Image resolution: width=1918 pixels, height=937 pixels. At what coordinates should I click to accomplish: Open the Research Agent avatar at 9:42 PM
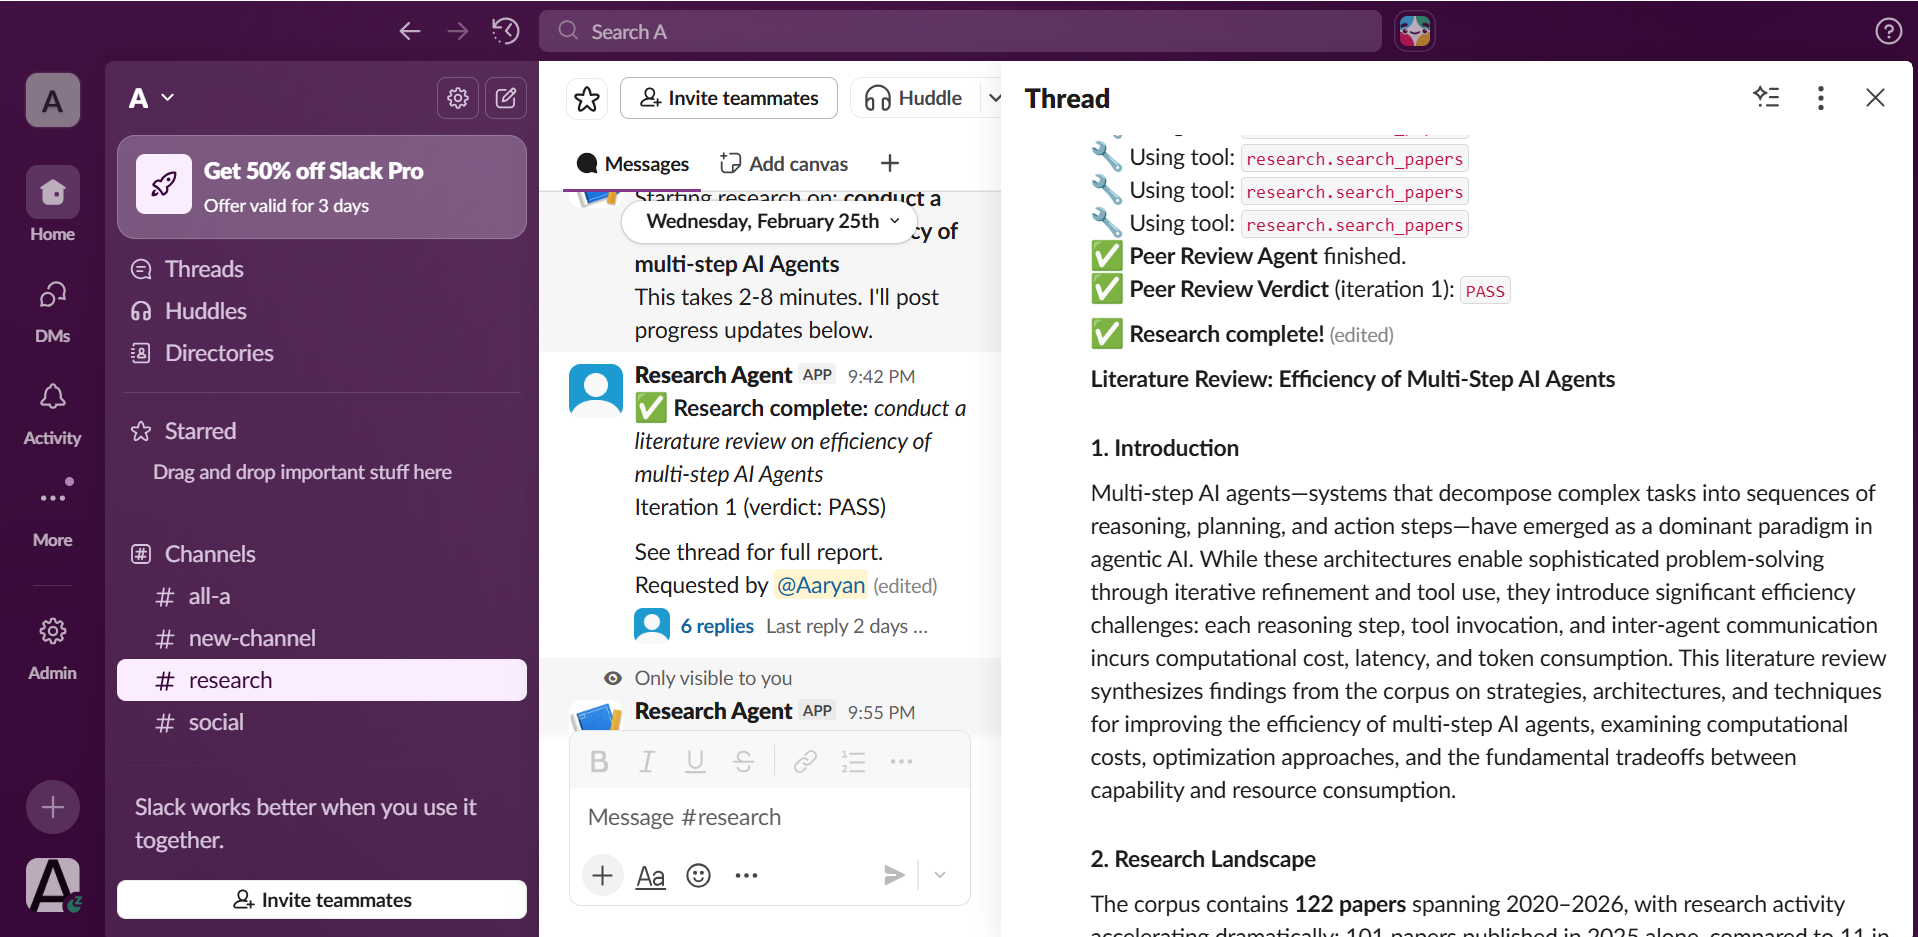click(x=596, y=389)
